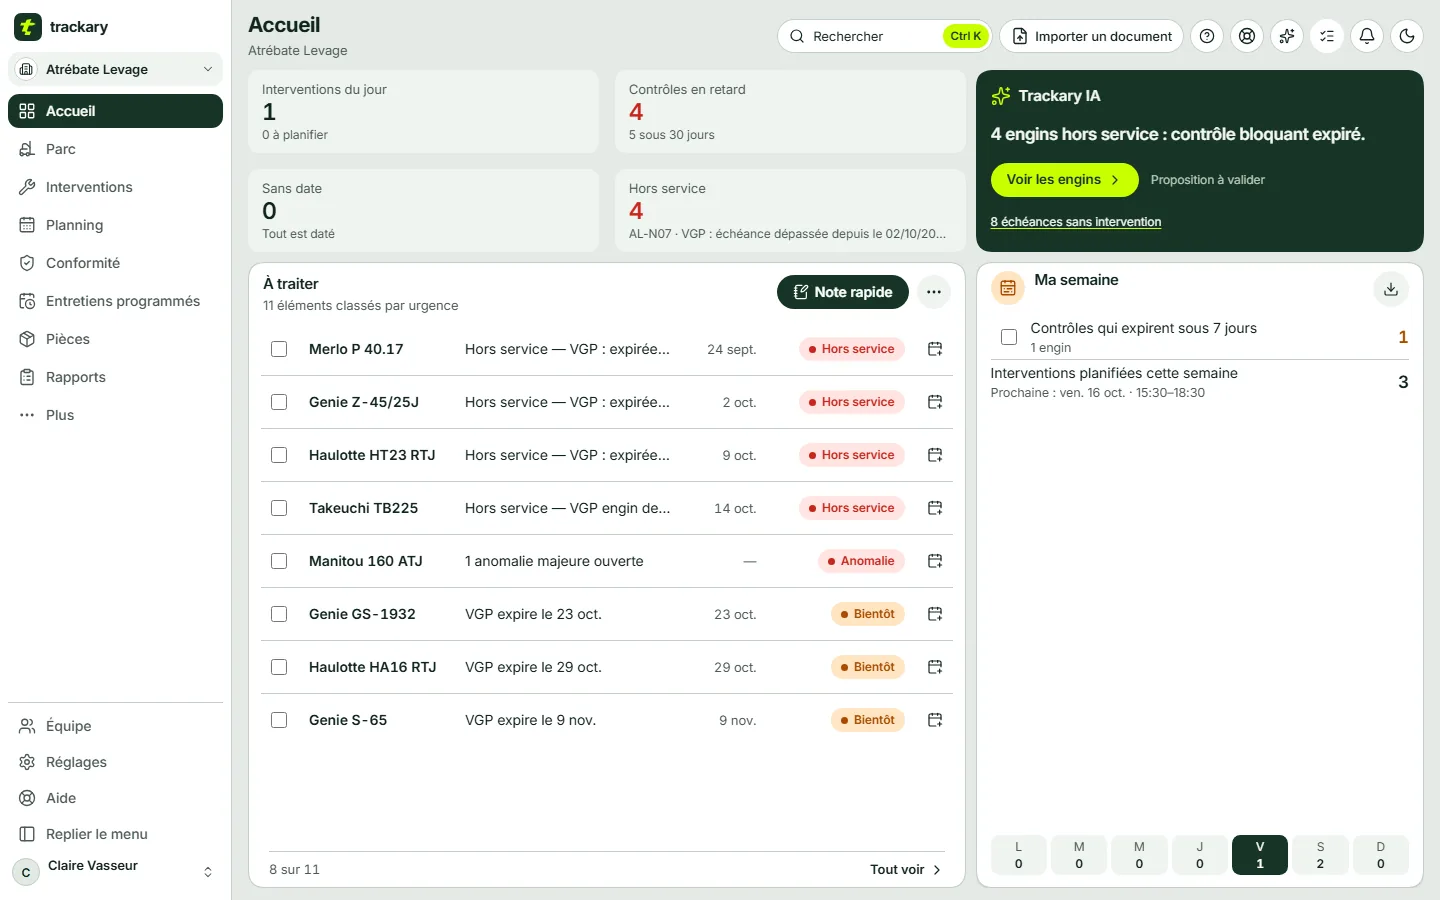Click the Anomalie badge on Manitou row
This screenshot has height=900, width=1440.
click(x=861, y=561)
